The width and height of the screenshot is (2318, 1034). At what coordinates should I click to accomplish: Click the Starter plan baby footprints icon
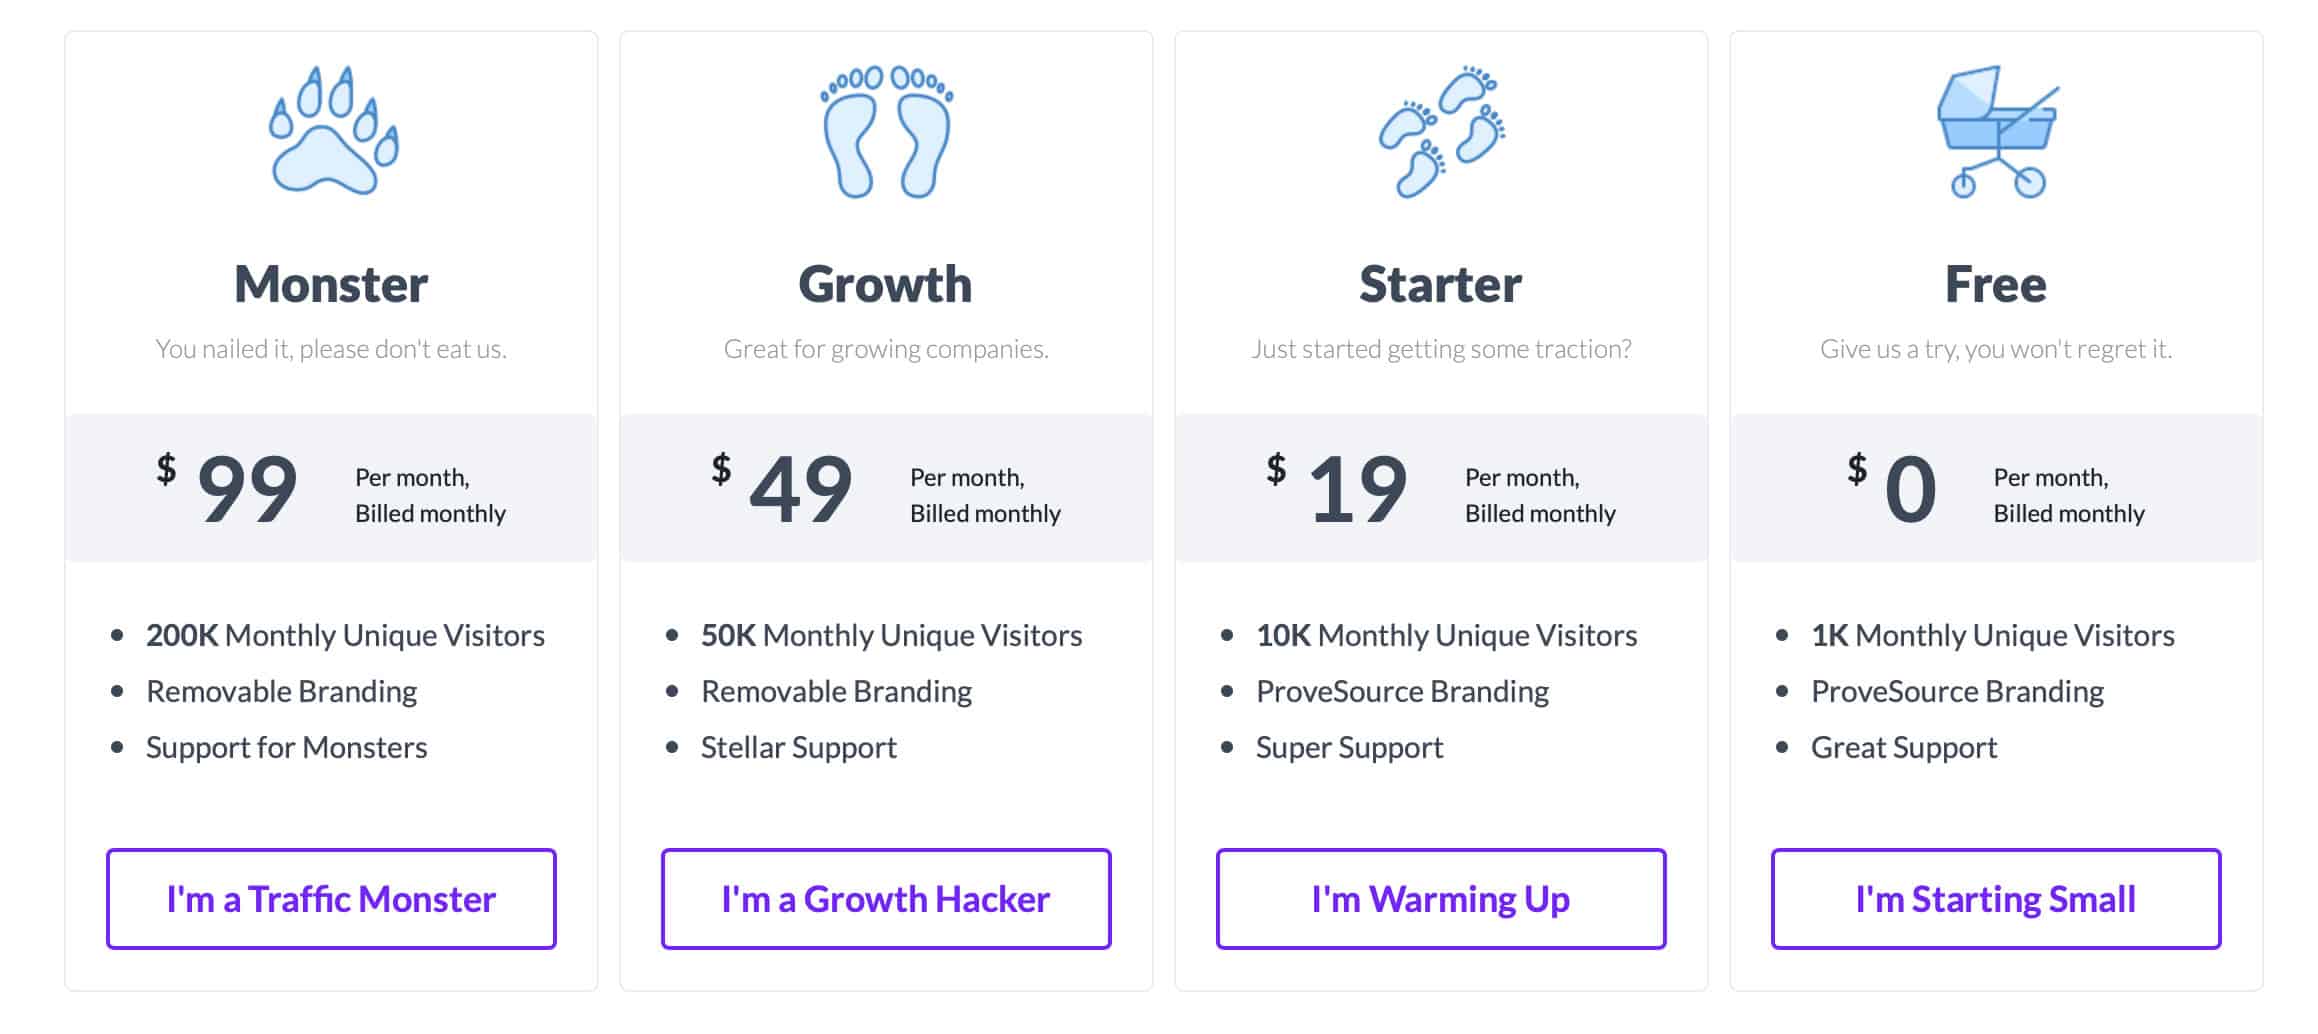click(x=1441, y=131)
